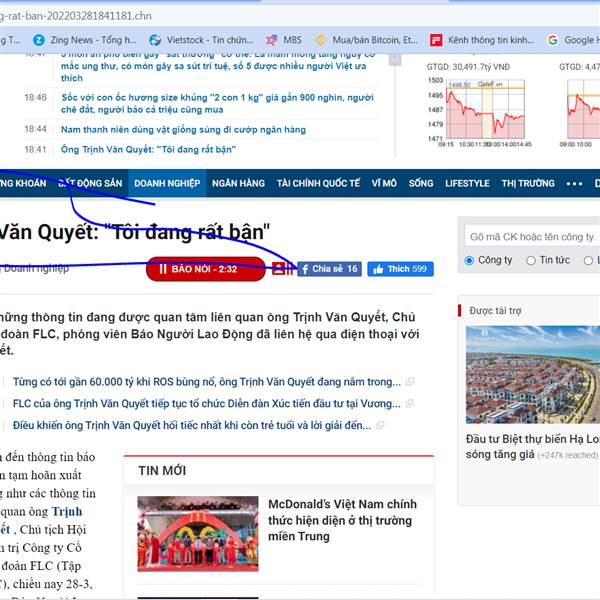Open the Mua/bán Bitcoin bookmark
Image resolution: width=600 pixels, height=600 pixels.
(367, 40)
